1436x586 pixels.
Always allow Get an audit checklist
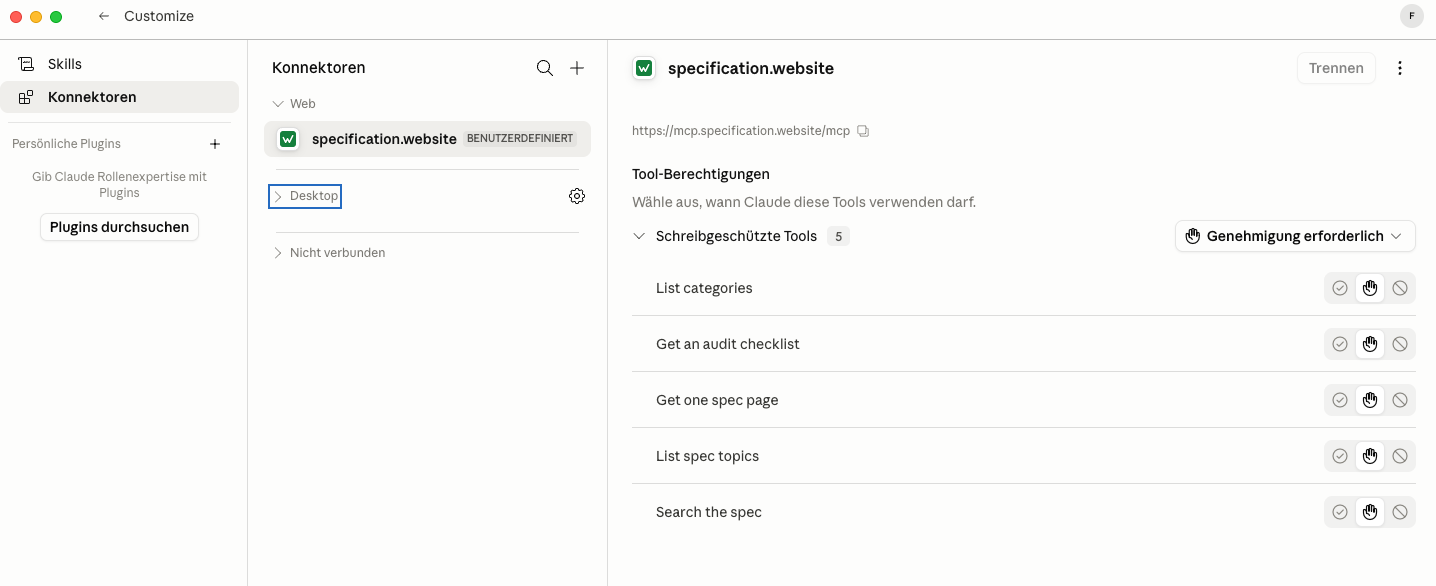(x=1340, y=344)
